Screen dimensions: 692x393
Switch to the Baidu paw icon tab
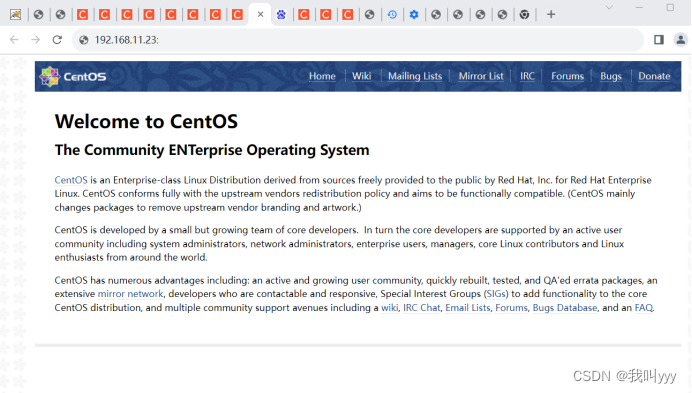pyautogui.click(x=281, y=15)
